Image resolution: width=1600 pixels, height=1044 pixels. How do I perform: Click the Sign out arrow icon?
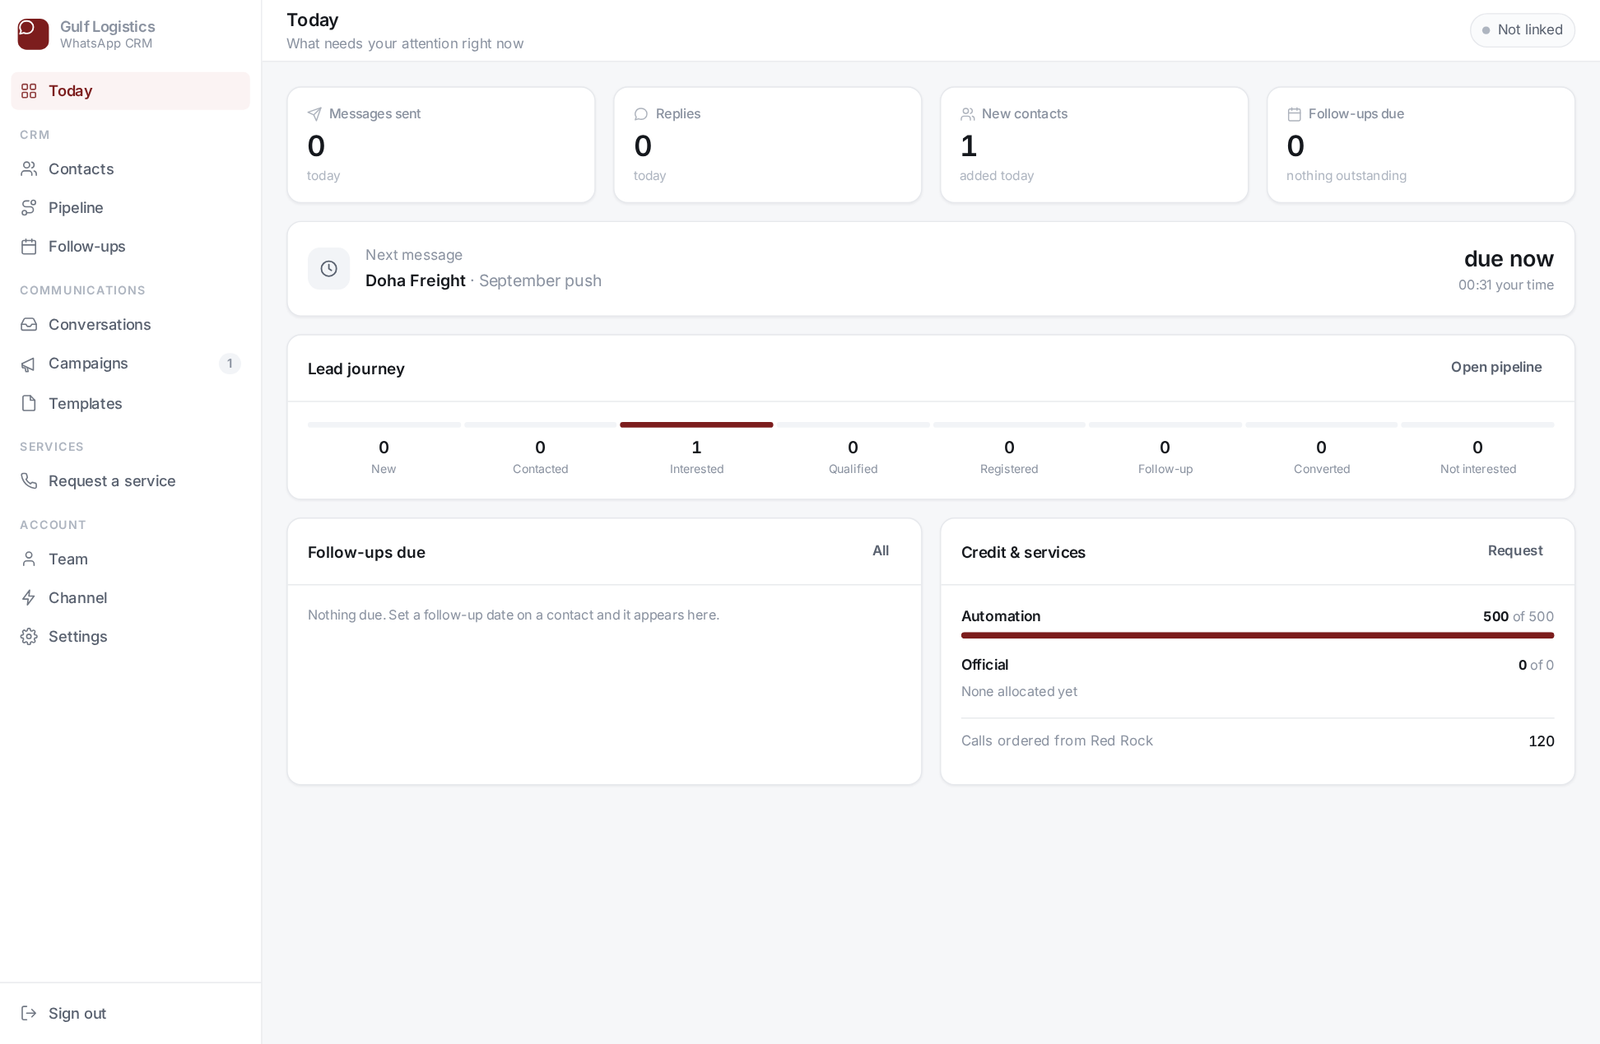[29, 1014]
